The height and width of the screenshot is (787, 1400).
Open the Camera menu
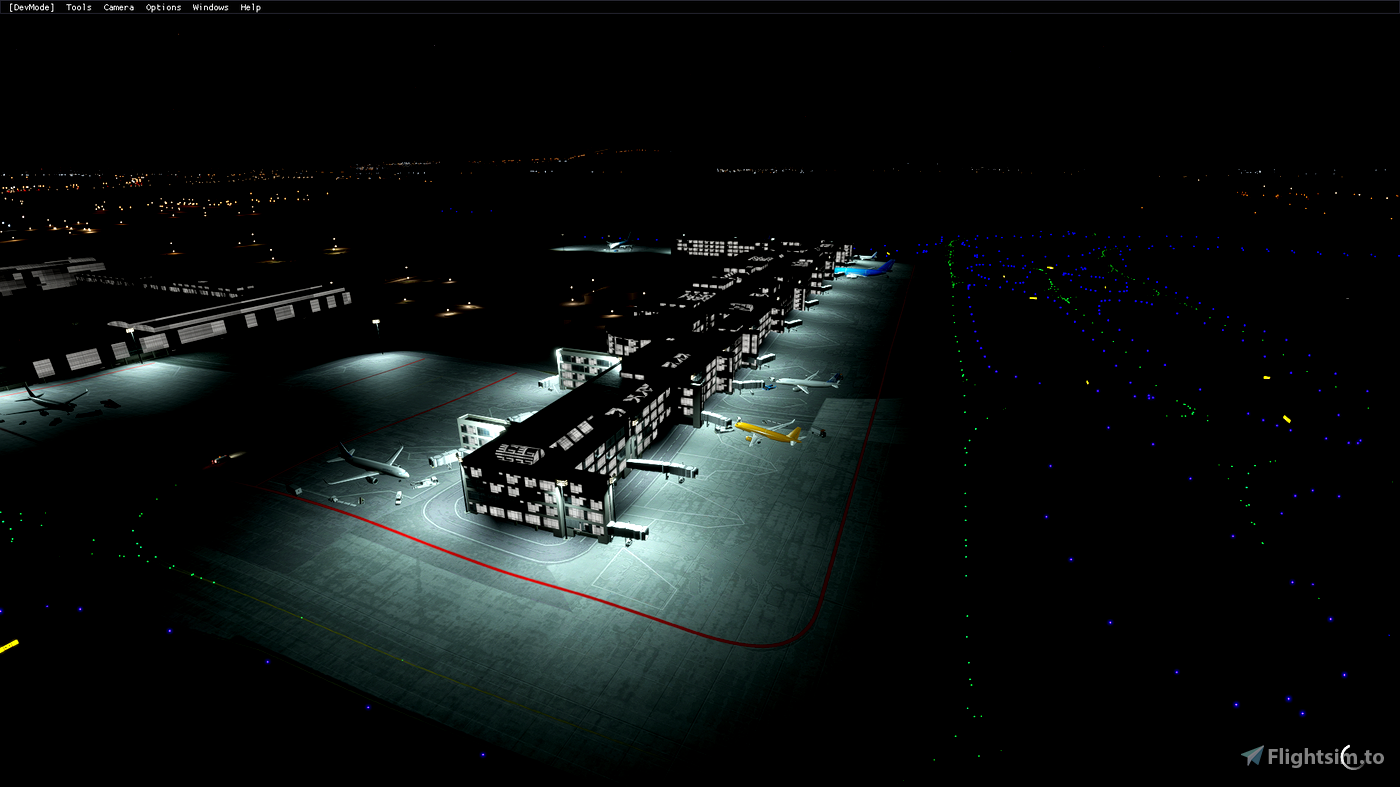[119, 7]
